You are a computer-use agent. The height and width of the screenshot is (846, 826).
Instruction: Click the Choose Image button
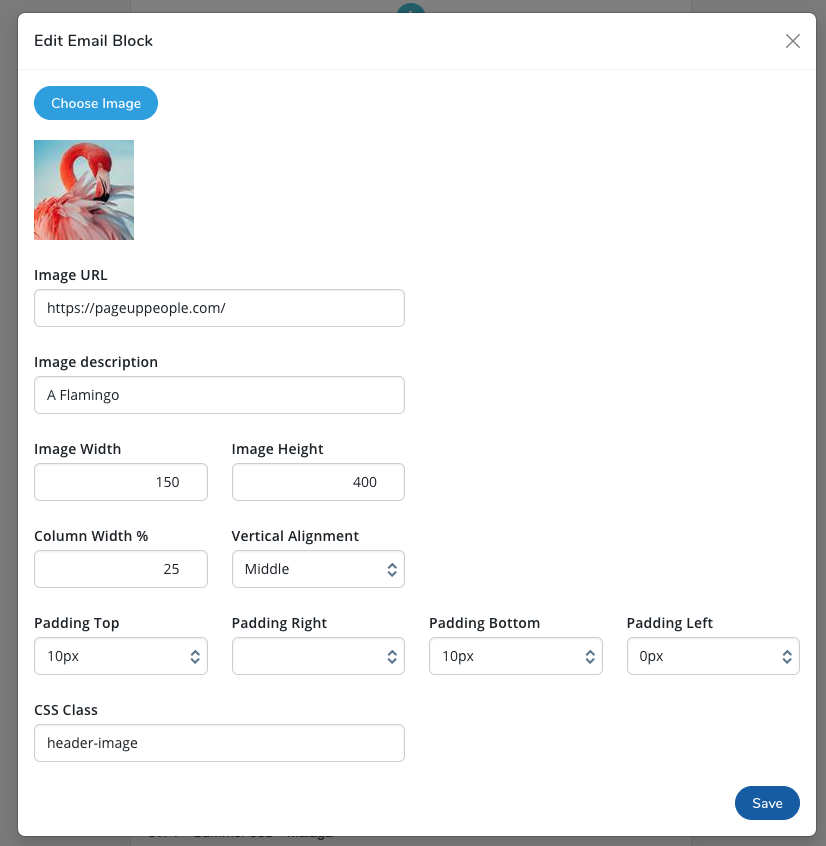(x=95, y=102)
